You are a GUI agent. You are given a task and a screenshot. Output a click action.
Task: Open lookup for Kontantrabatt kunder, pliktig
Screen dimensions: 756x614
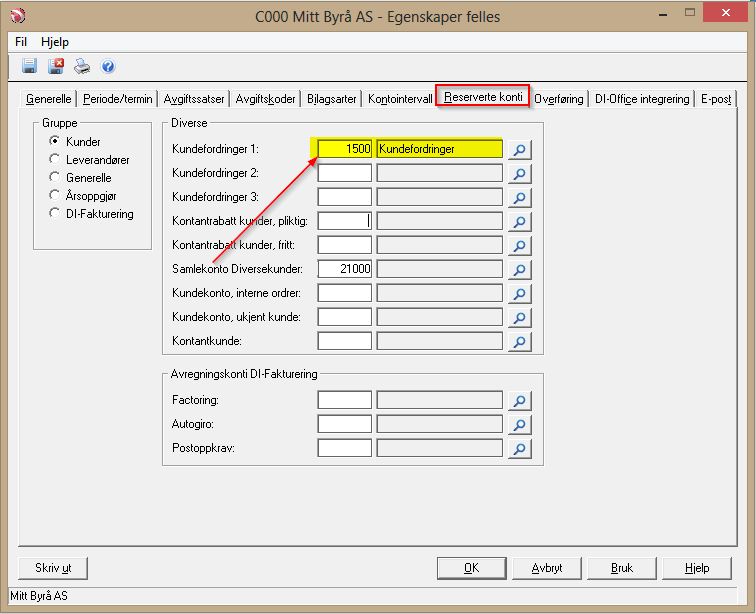coord(520,221)
